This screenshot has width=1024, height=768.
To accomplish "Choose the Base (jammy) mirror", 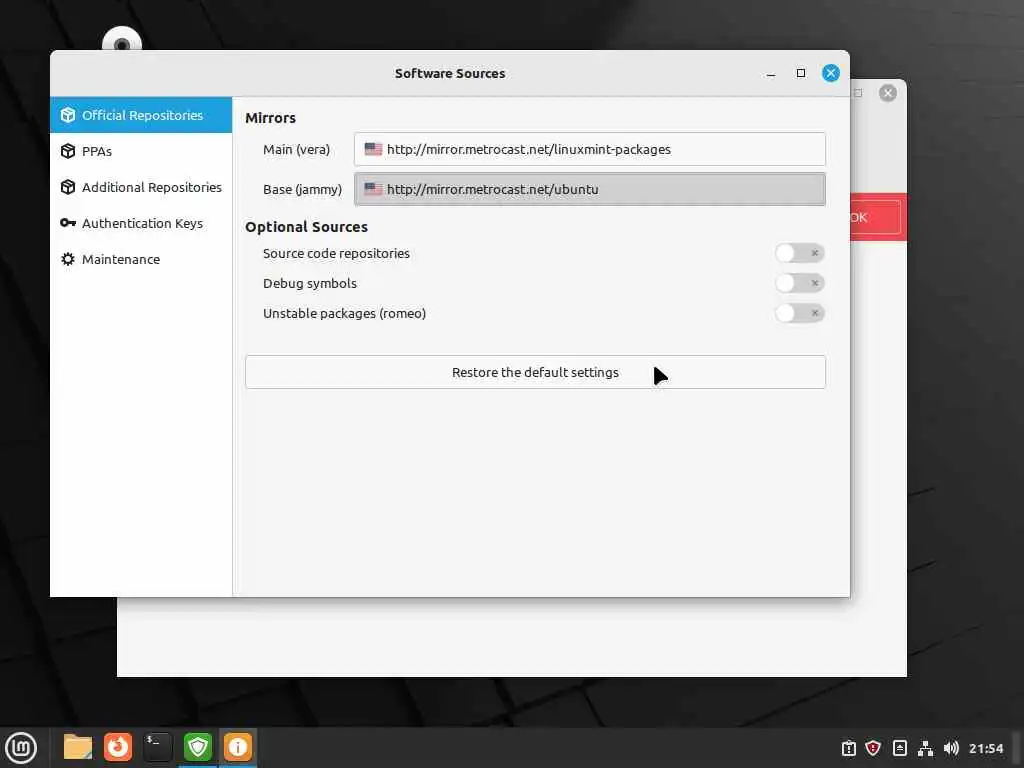I will pyautogui.click(x=590, y=189).
